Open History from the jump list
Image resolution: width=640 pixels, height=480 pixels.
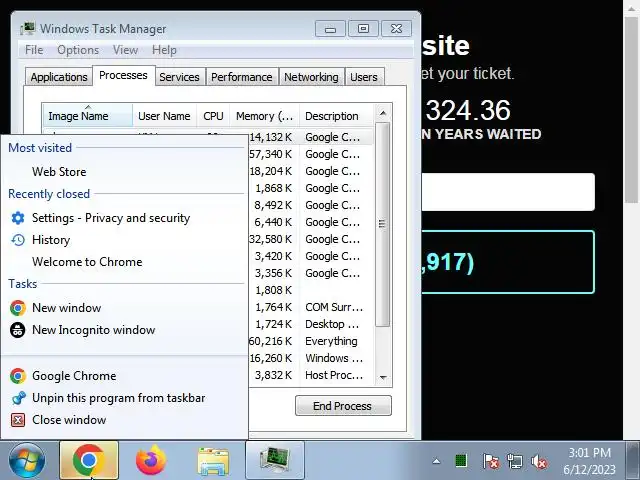[x=51, y=240]
